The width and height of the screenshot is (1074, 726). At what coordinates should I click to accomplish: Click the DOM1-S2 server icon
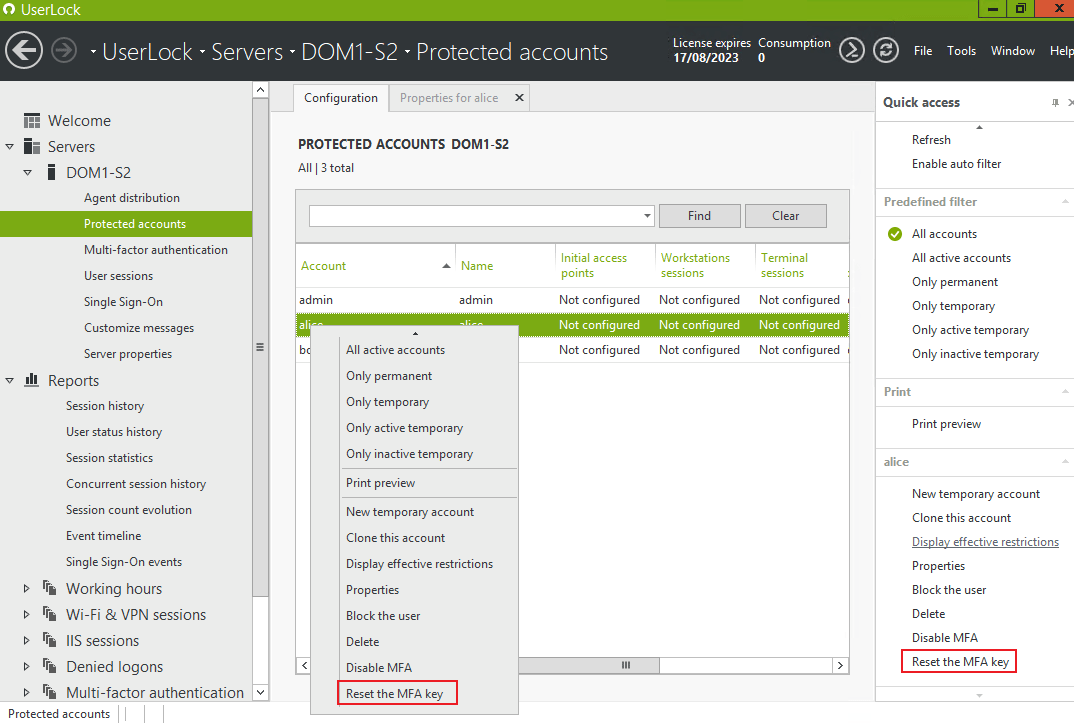[x=51, y=173]
